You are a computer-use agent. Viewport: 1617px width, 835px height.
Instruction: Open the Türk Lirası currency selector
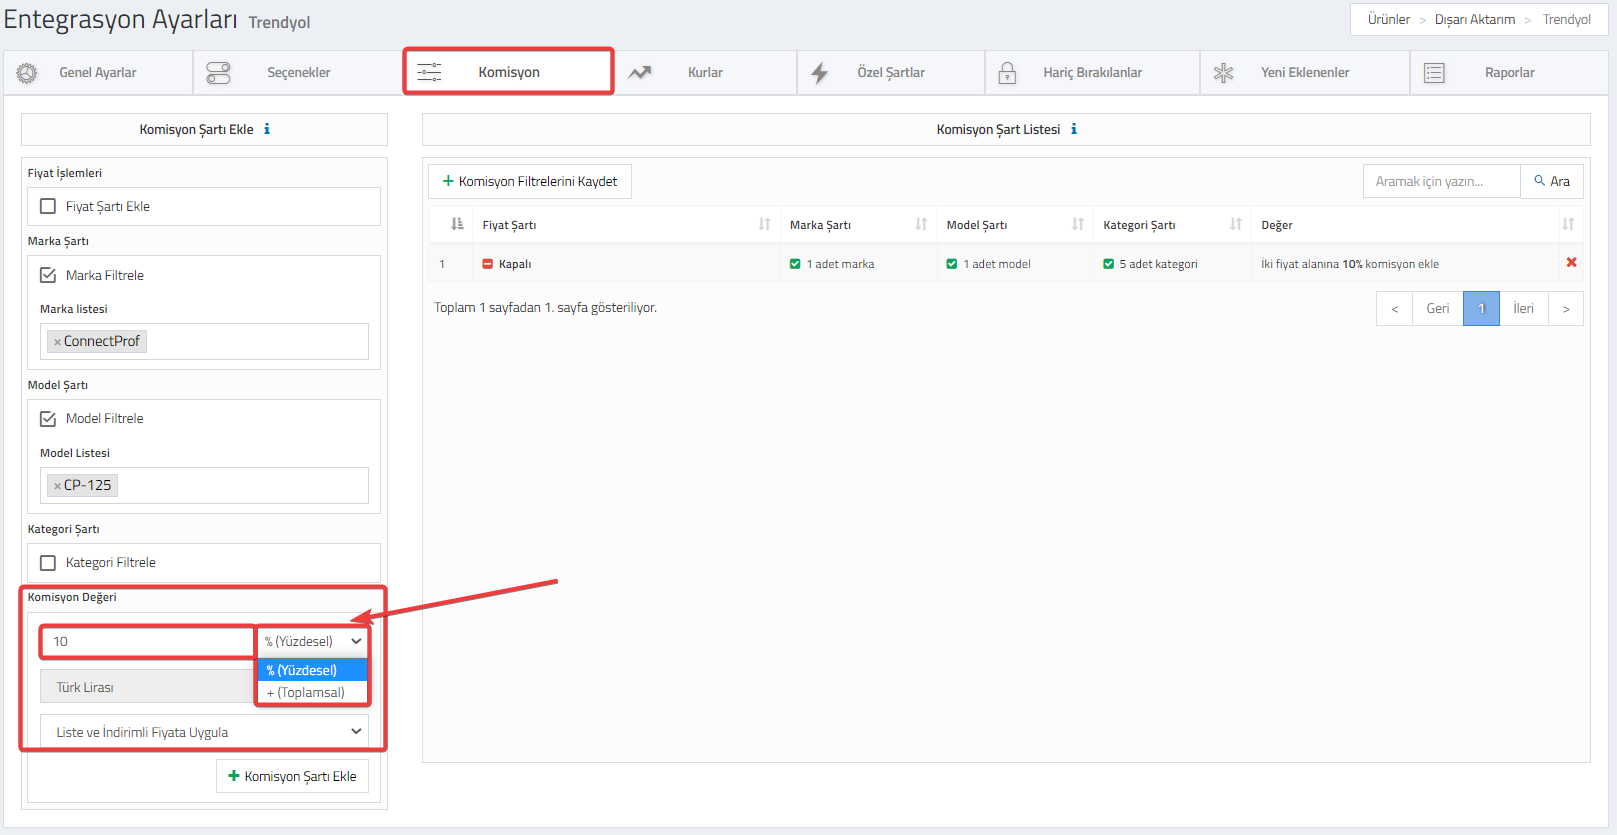click(x=147, y=687)
